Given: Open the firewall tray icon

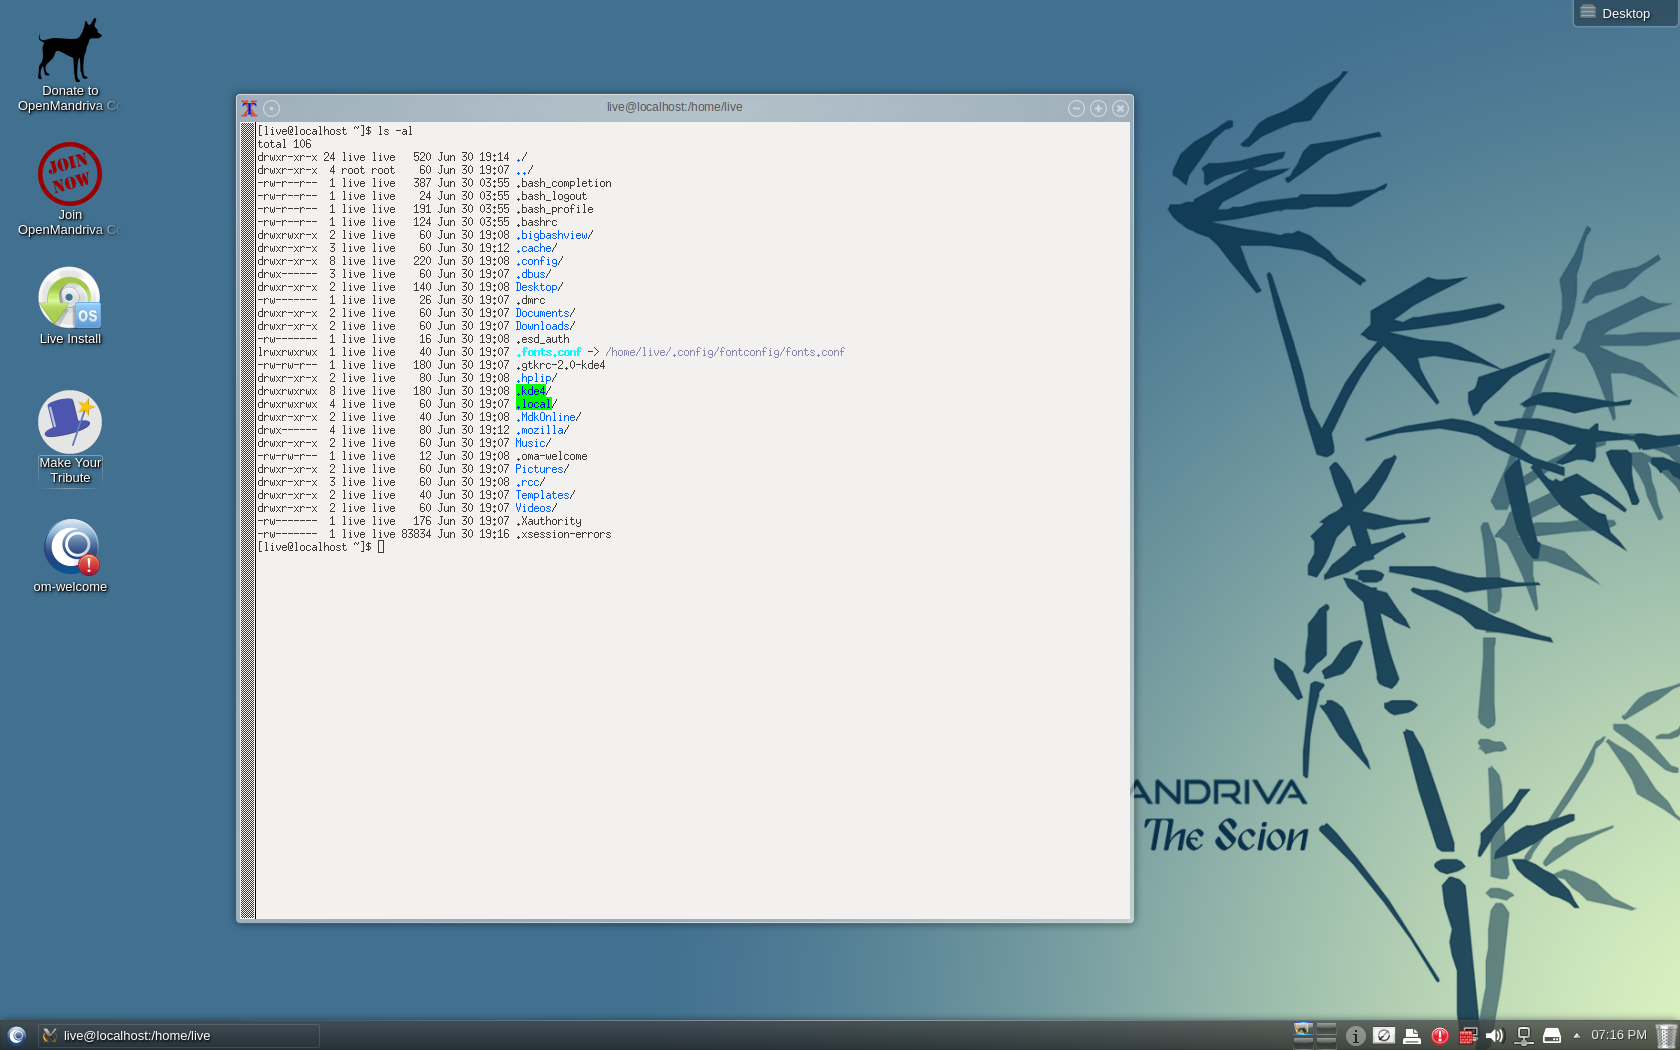Looking at the screenshot, I should pos(1468,1036).
